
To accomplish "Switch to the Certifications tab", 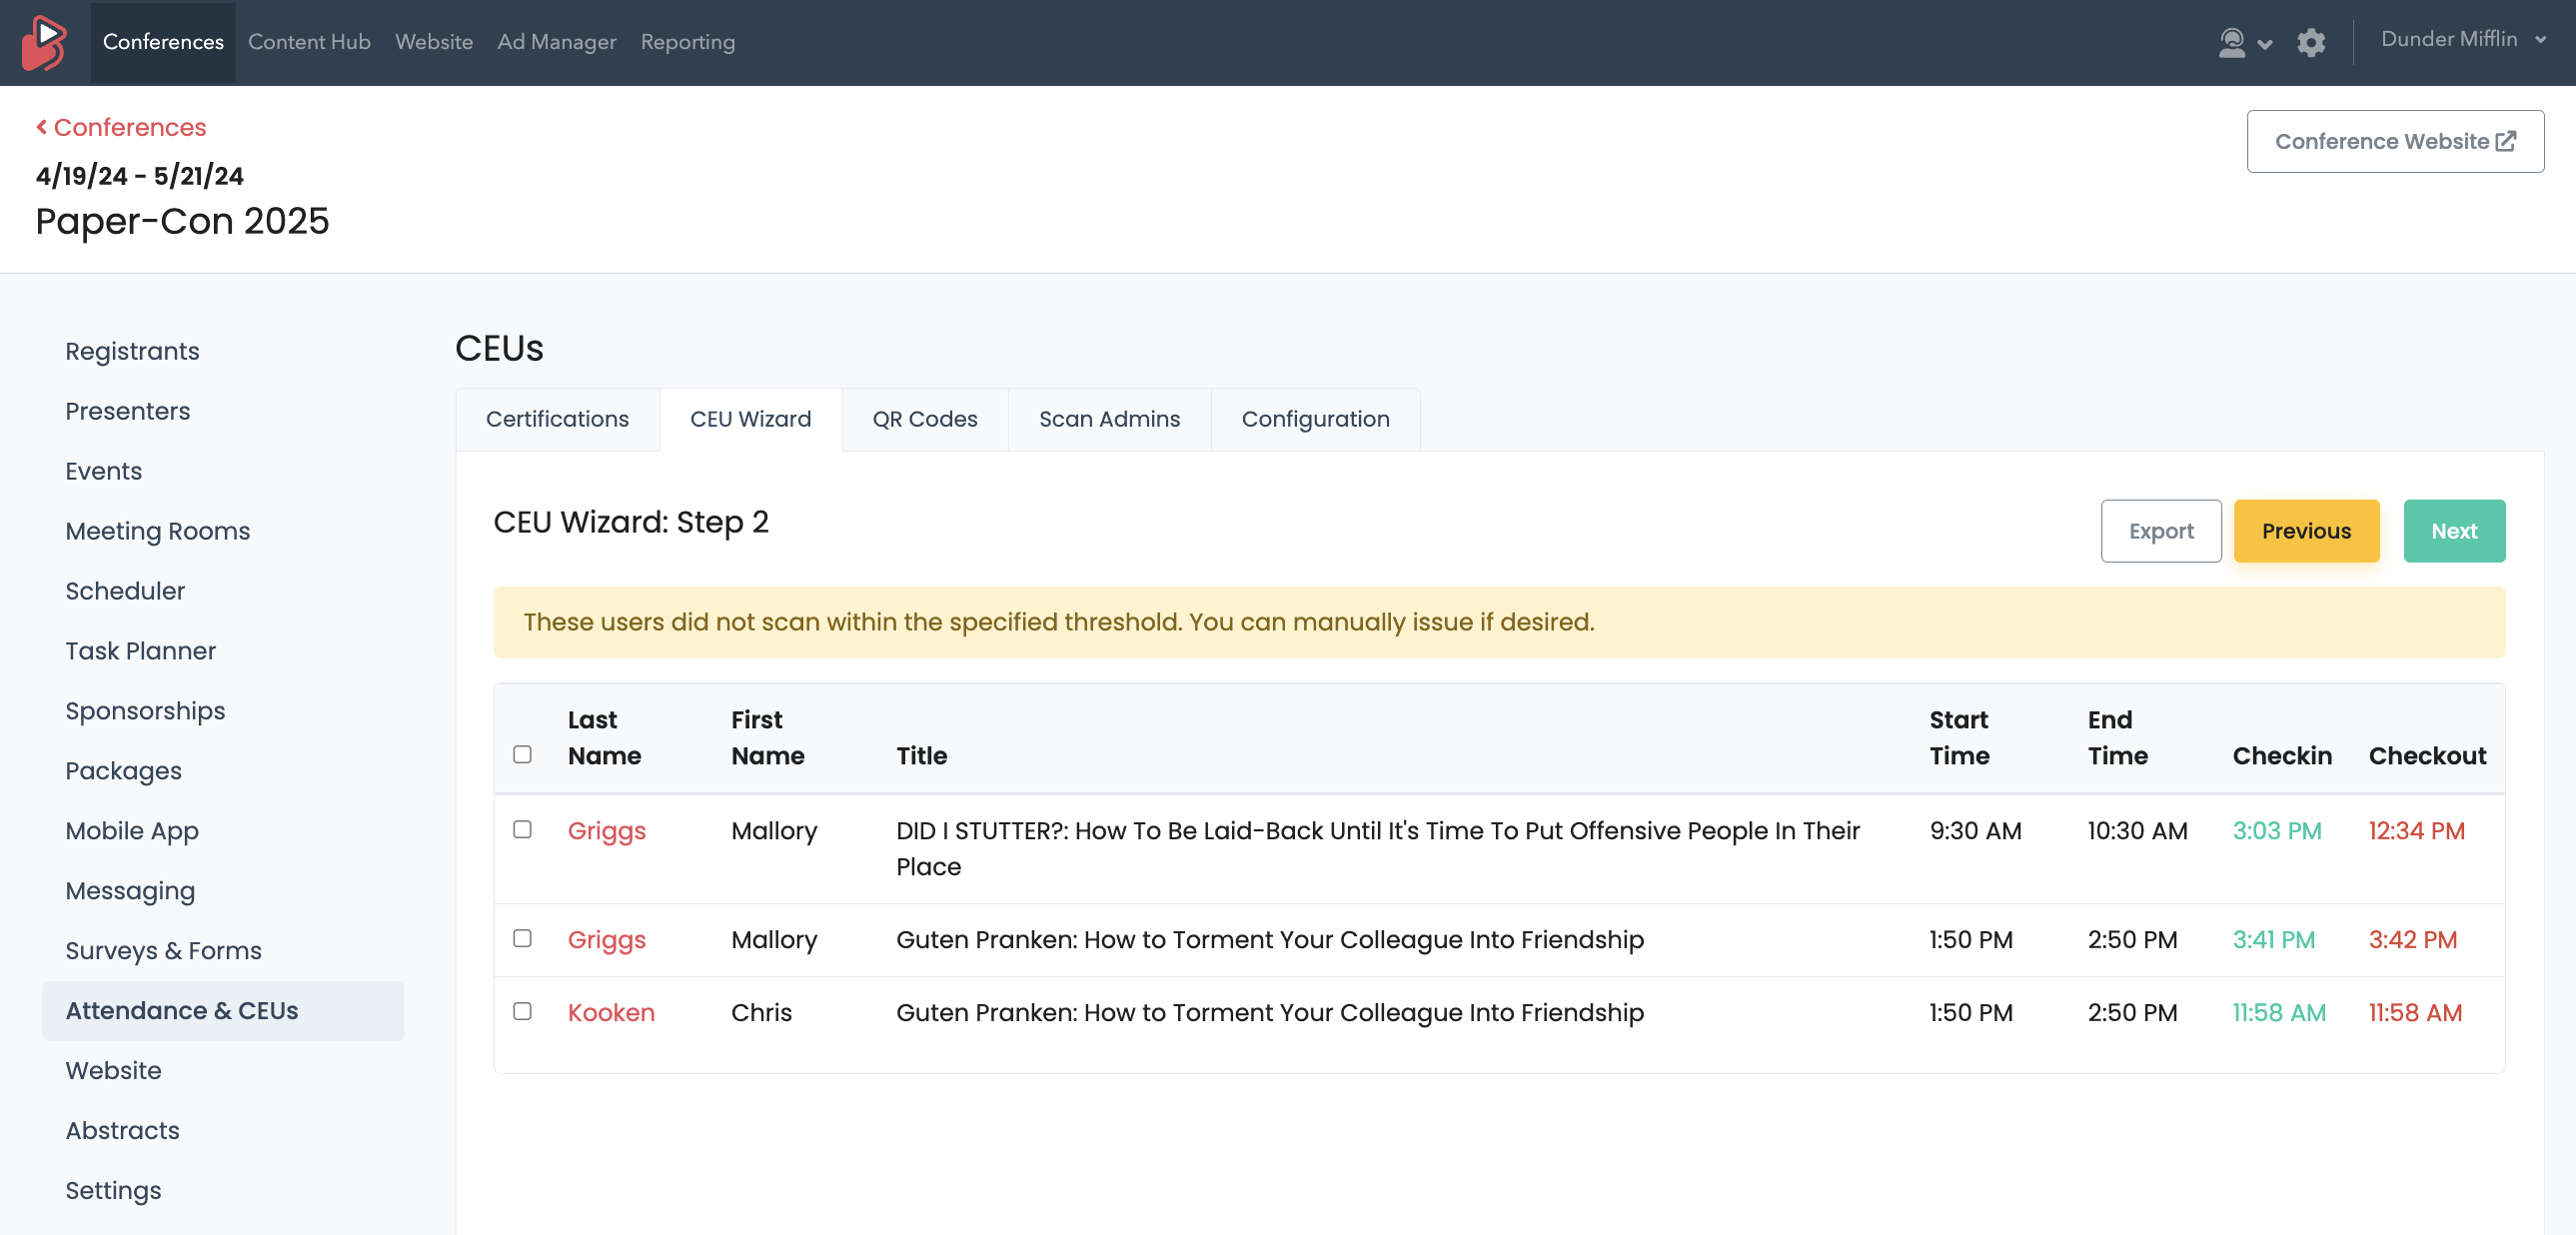I will (557, 419).
